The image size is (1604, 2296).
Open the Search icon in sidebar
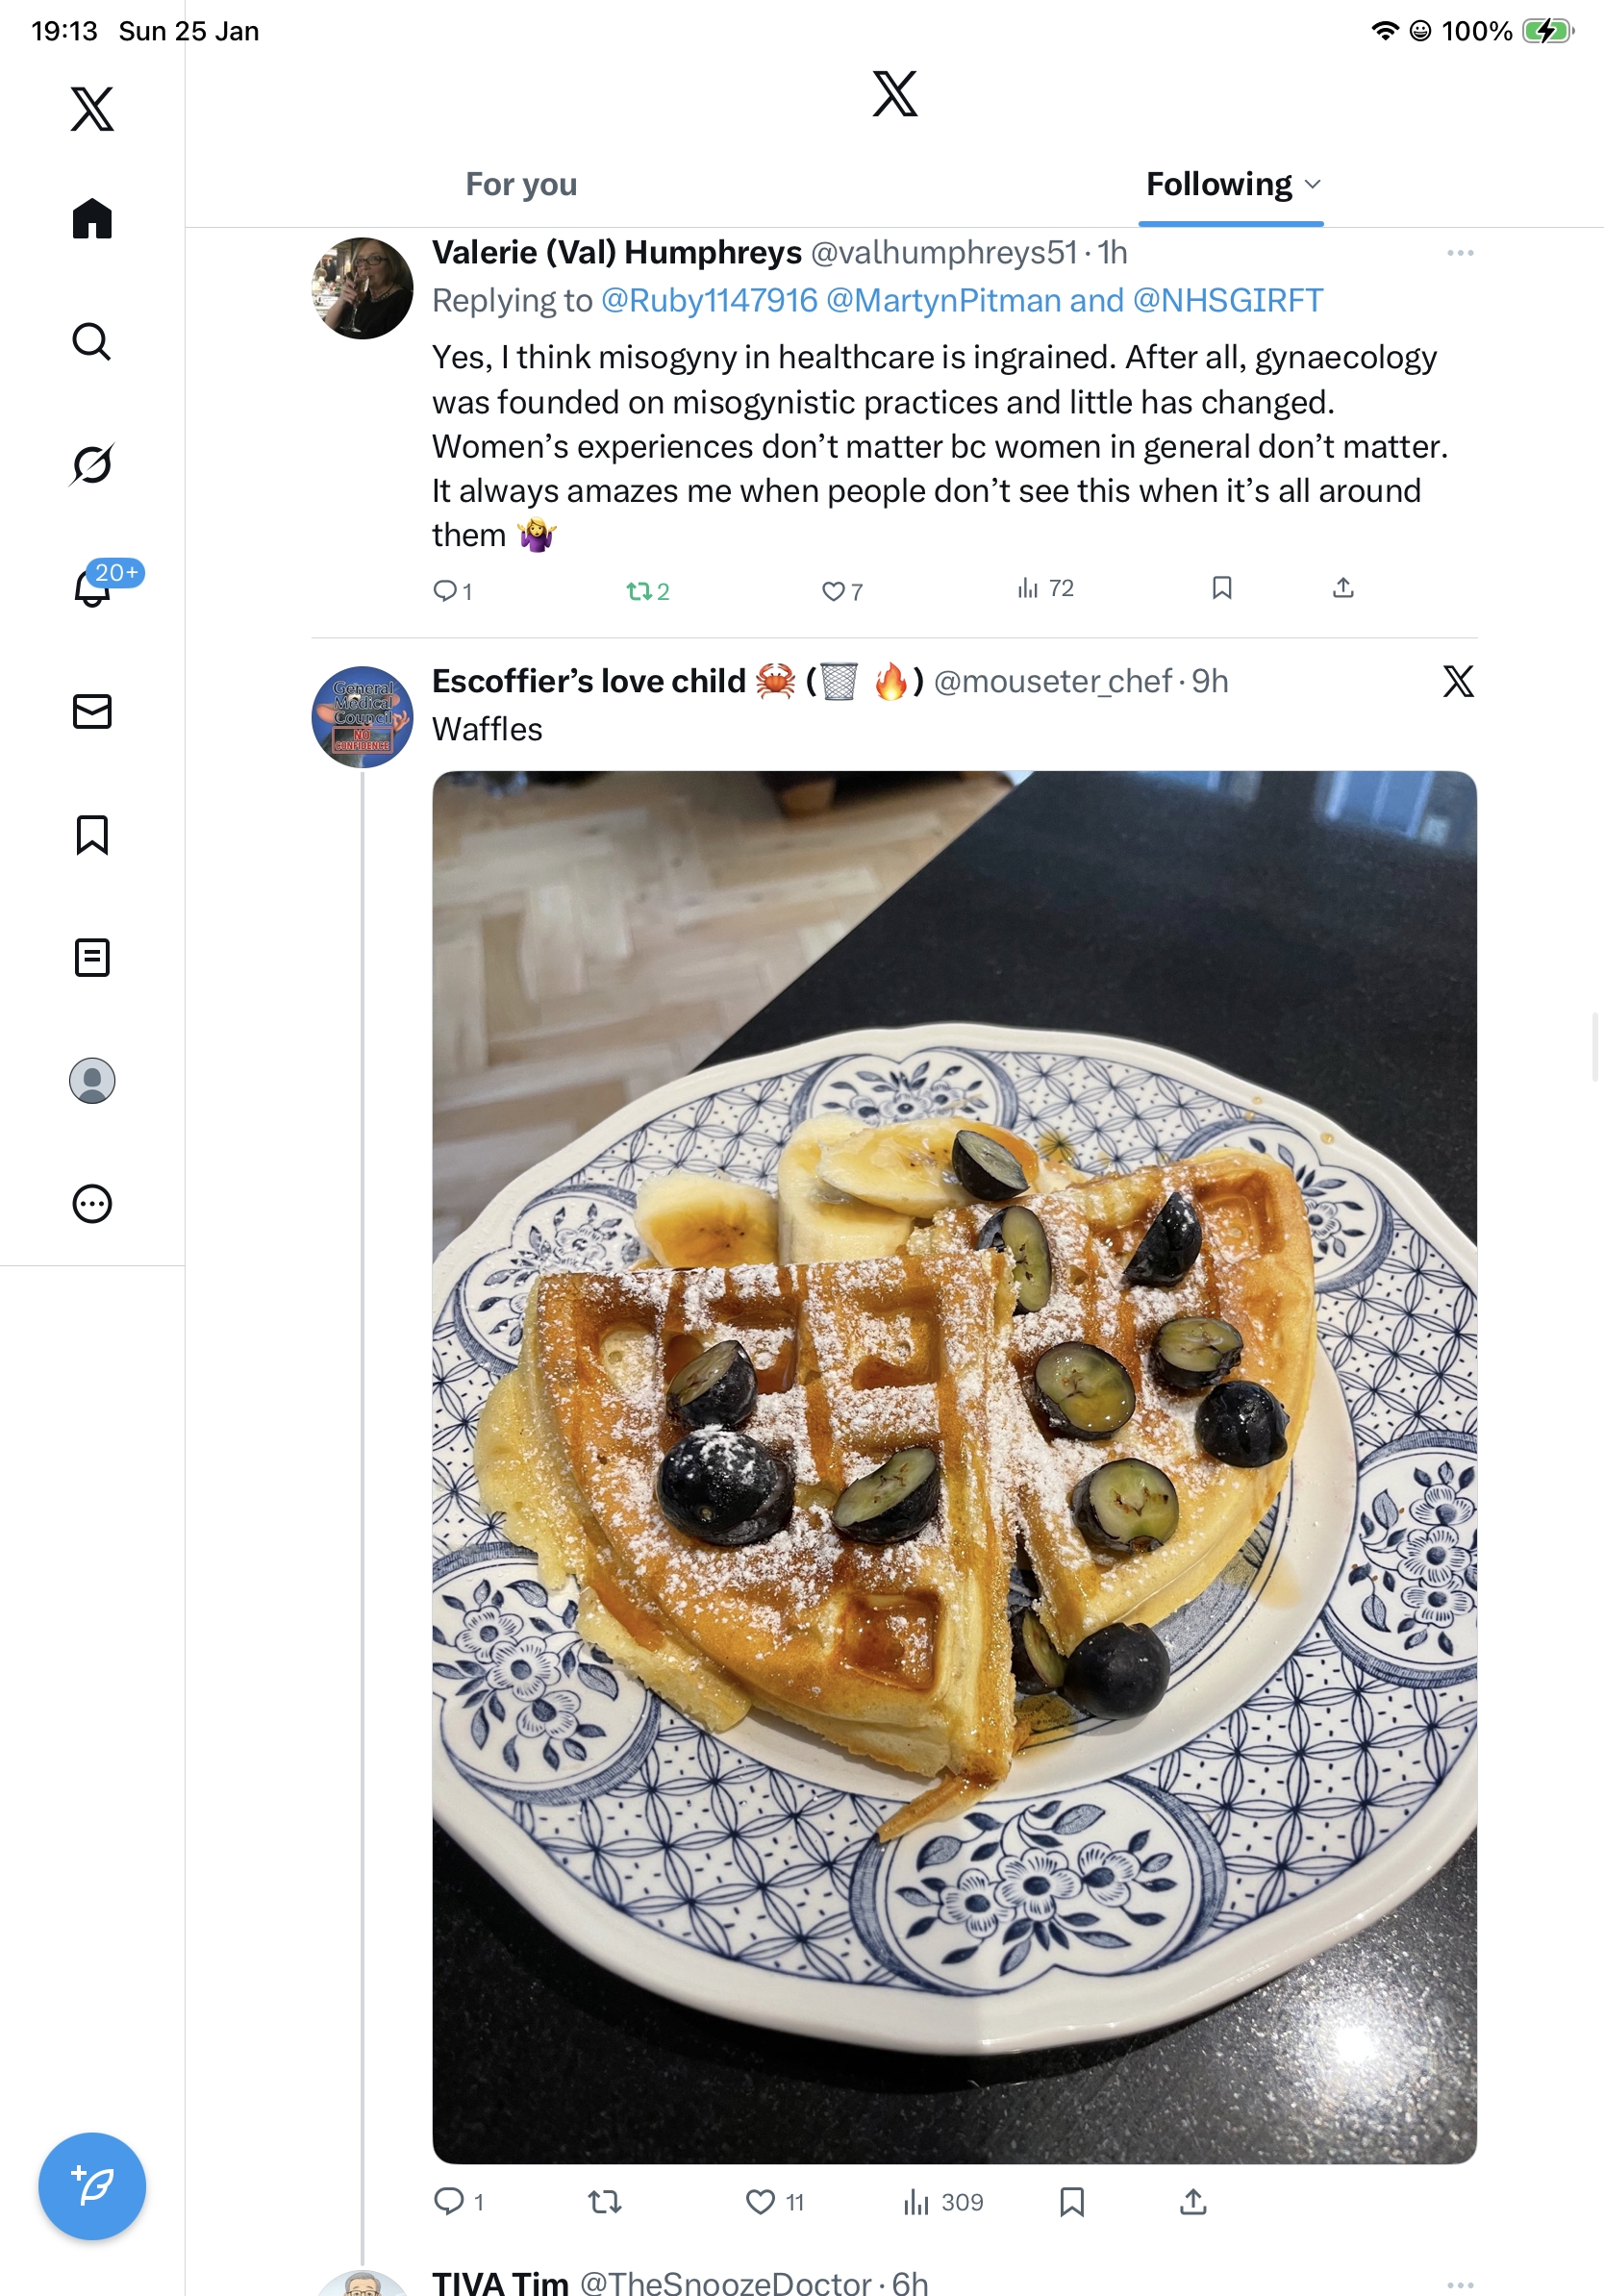coord(92,342)
